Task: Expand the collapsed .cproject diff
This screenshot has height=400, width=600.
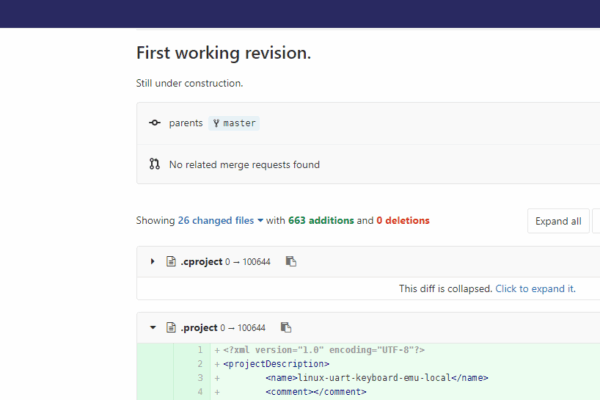Action: point(153,261)
